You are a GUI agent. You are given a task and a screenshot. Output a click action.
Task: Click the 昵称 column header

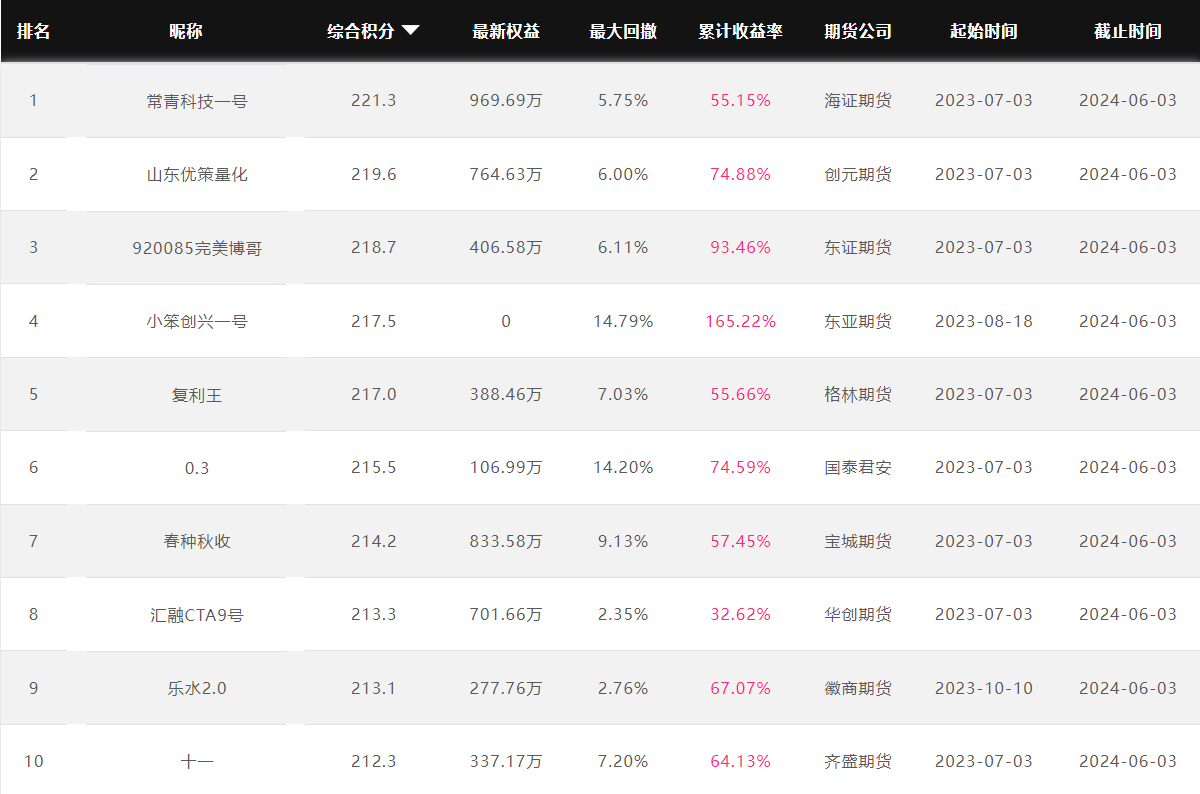coord(186,31)
